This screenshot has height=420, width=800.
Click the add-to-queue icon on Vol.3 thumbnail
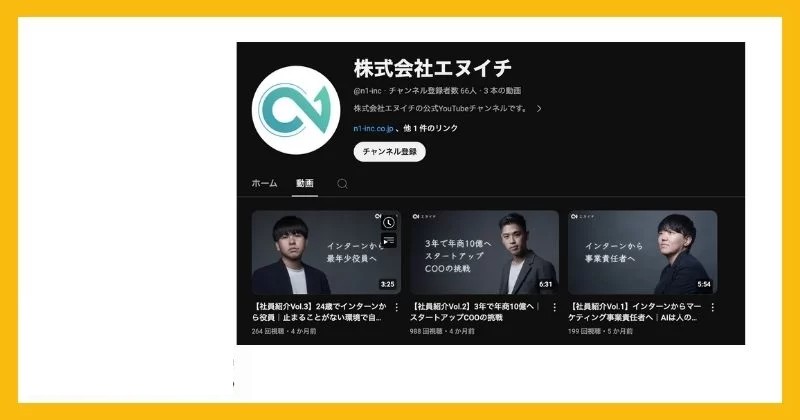(x=389, y=240)
